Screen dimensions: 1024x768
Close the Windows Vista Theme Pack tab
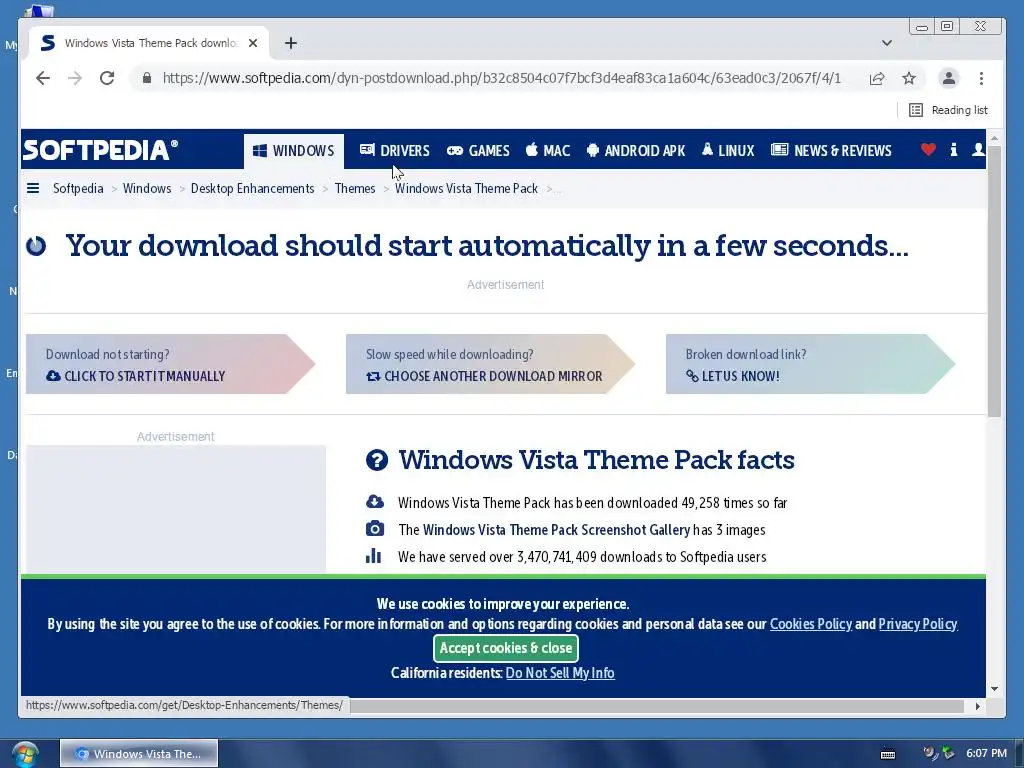253,43
